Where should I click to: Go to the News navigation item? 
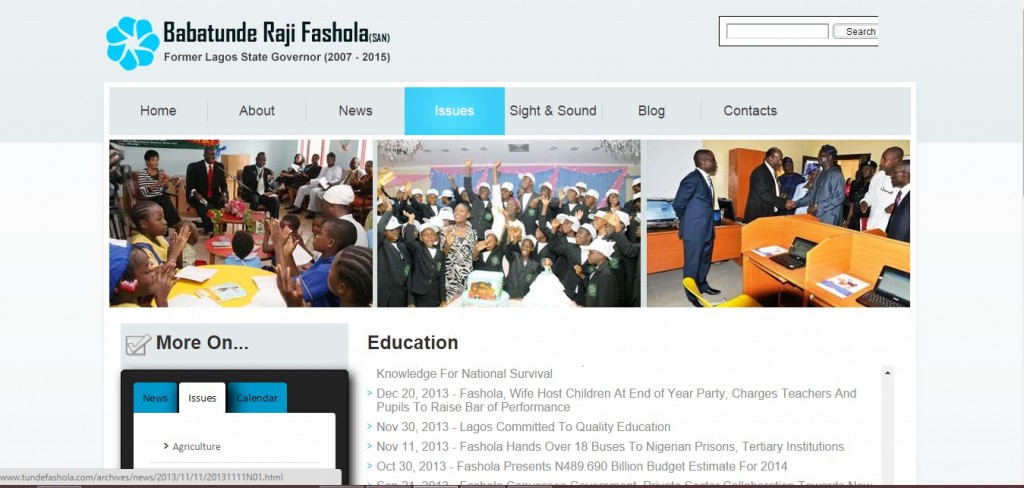[x=355, y=111]
